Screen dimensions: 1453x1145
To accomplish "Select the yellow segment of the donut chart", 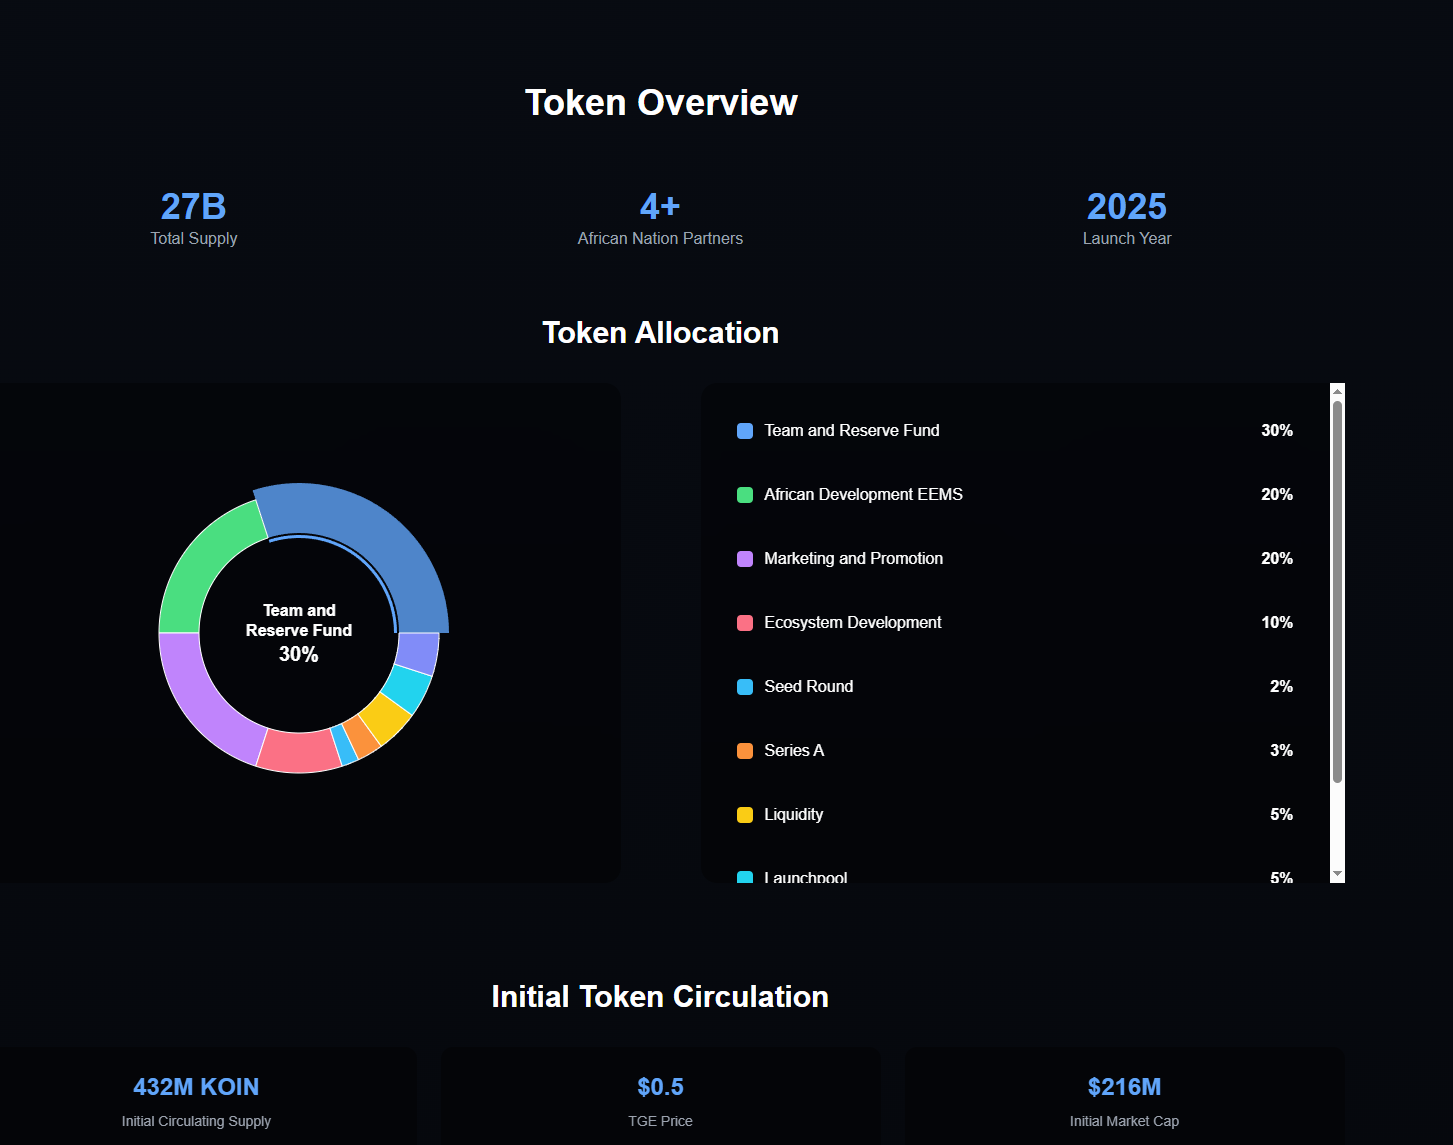I will (385, 717).
